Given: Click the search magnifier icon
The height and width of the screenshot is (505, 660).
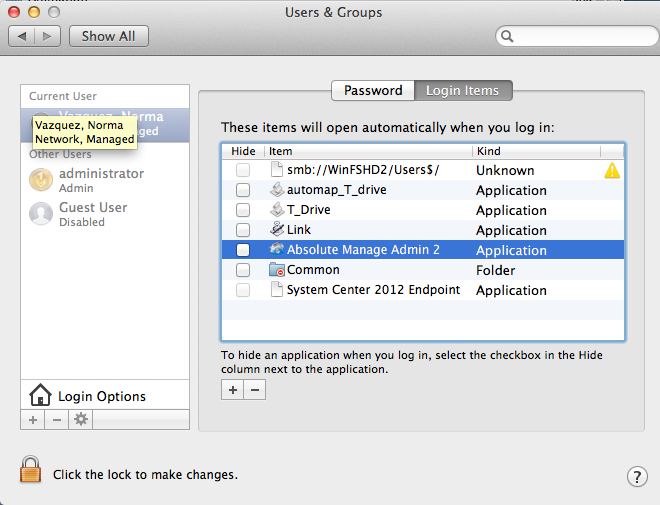Looking at the screenshot, I should (507, 37).
